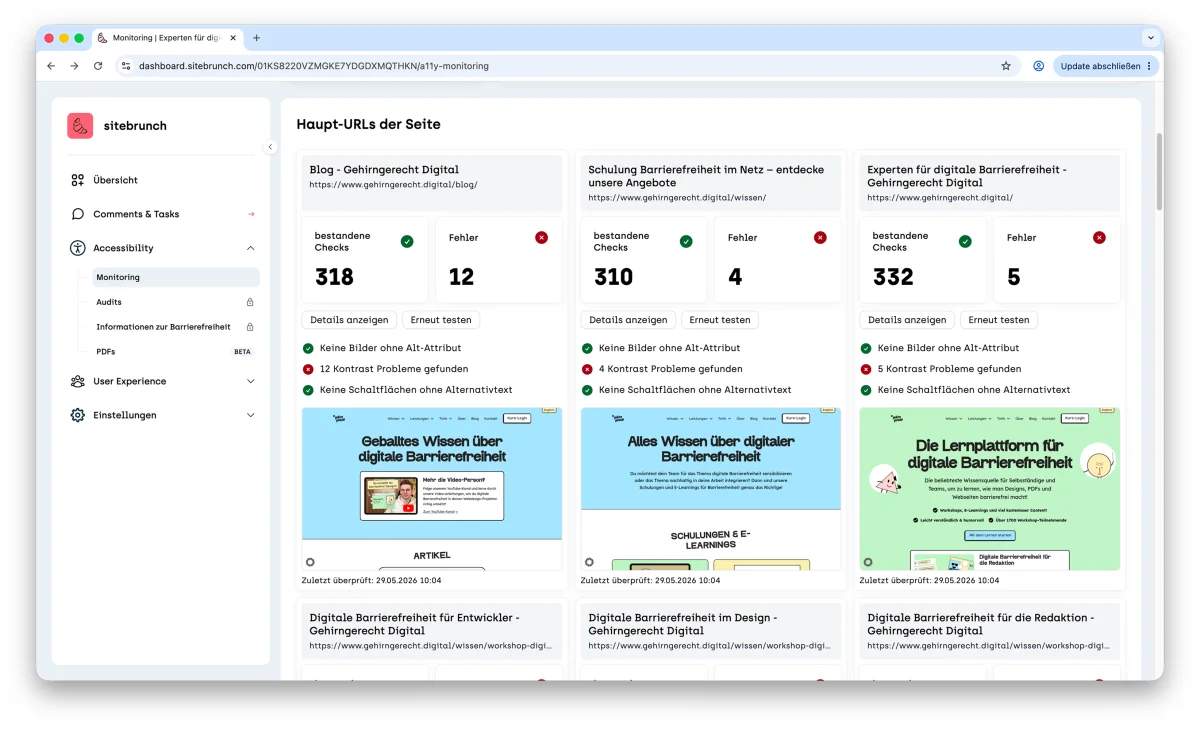Viewport: 1200px width, 729px height.
Task: Click the '12 Kontrast Probleme gefunden' row
Action: coord(385,369)
